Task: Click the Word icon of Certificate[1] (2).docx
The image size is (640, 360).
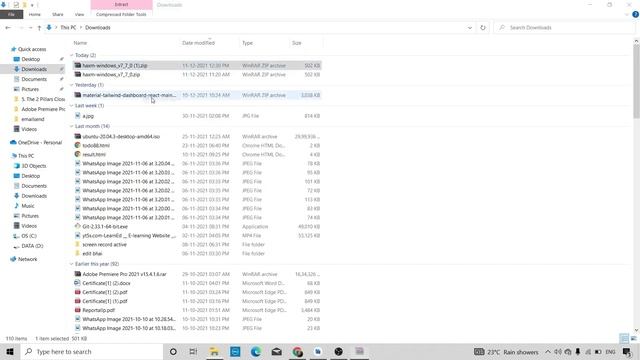Action: pyautogui.click(x=78, y=283)
